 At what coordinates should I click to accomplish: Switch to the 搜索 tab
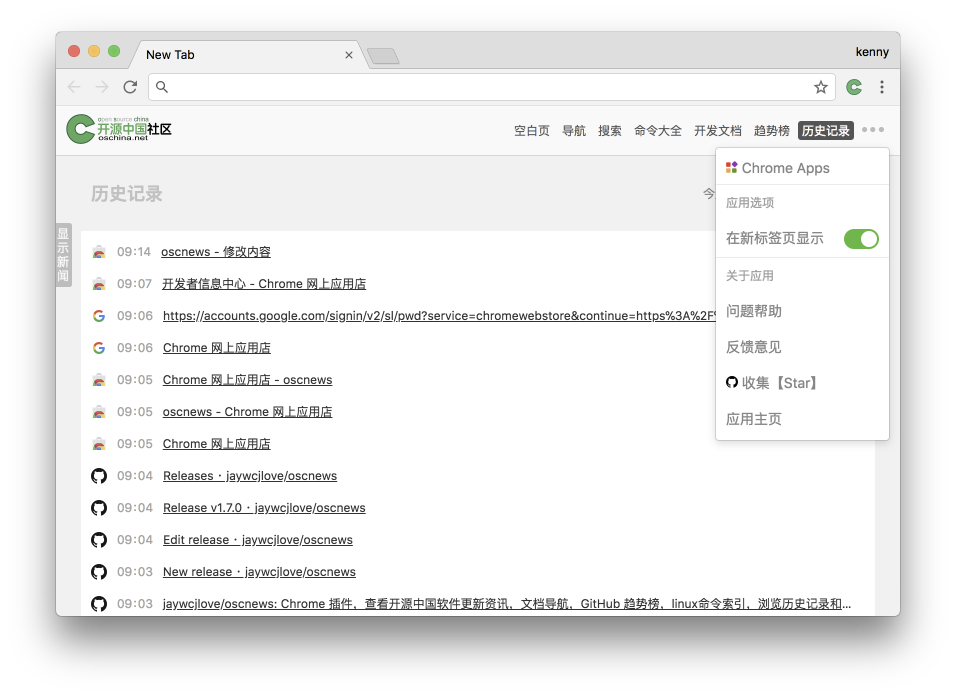pos(610,130)
